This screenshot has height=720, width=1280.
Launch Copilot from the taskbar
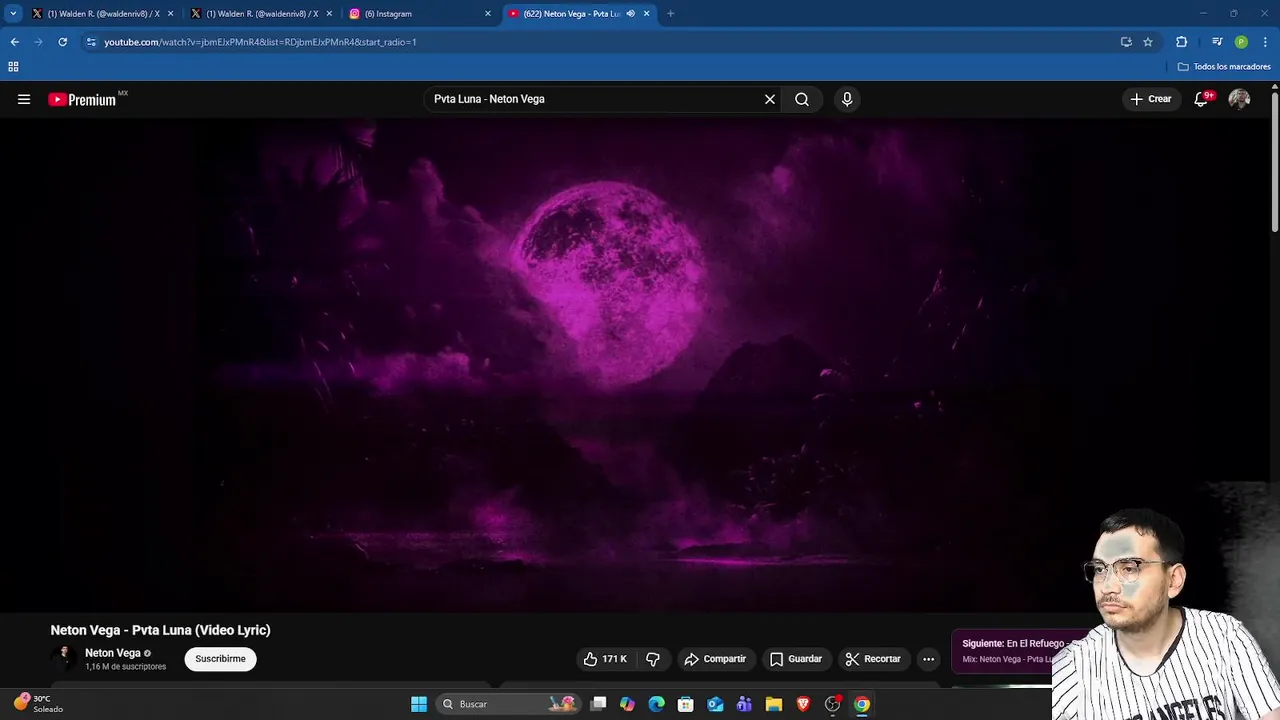point(627,704)
